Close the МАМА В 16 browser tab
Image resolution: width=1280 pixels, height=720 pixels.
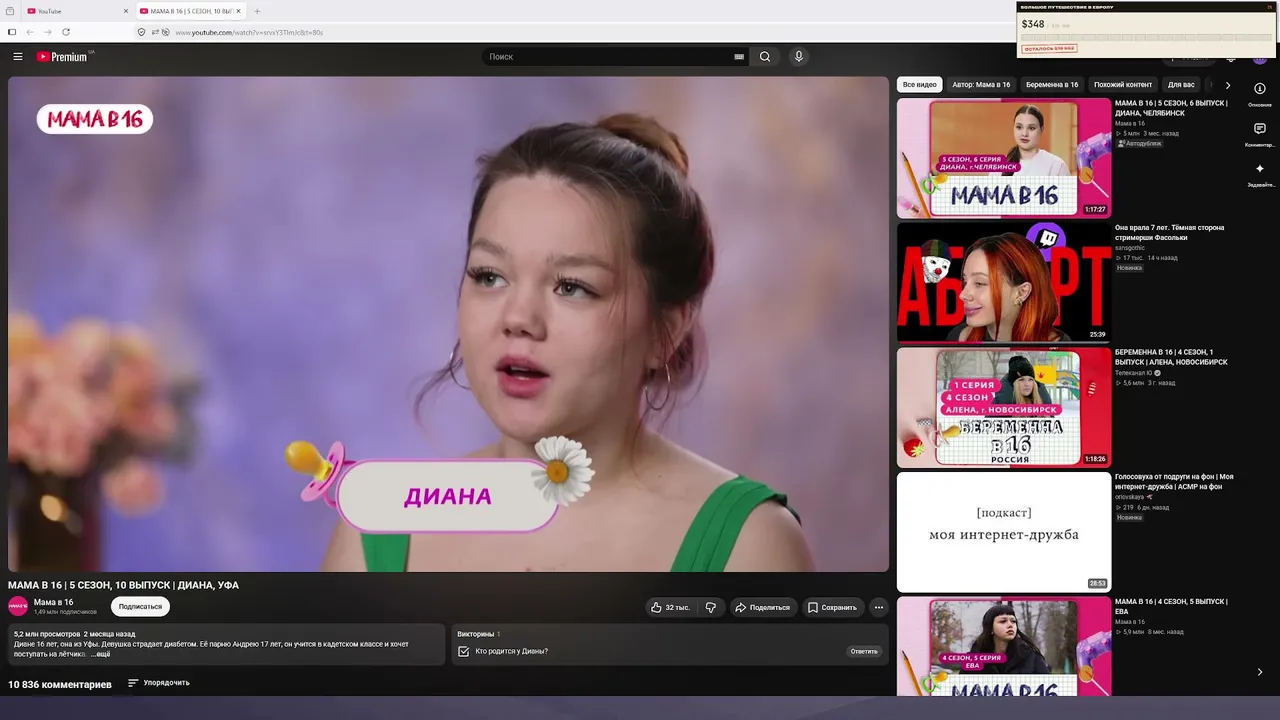(238, 11)
